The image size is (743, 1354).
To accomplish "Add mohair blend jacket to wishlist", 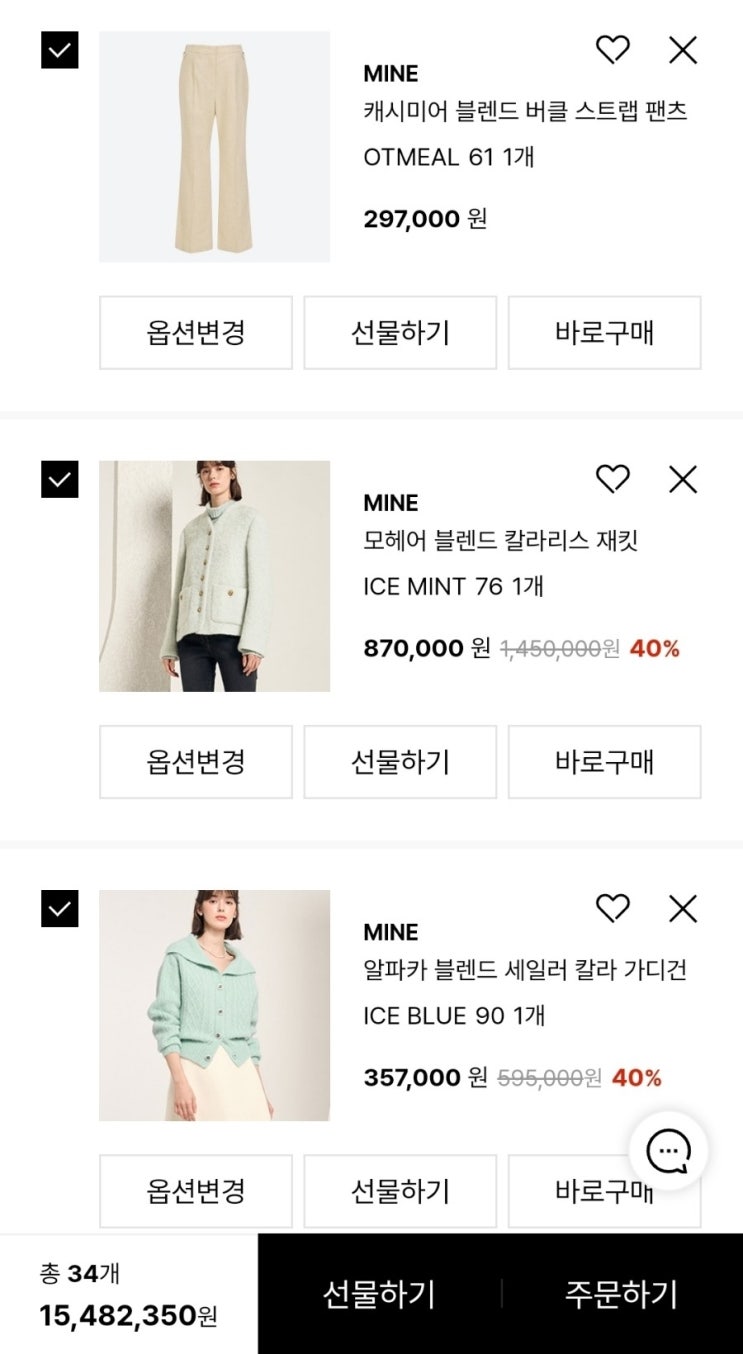I will tap(612, 479).
